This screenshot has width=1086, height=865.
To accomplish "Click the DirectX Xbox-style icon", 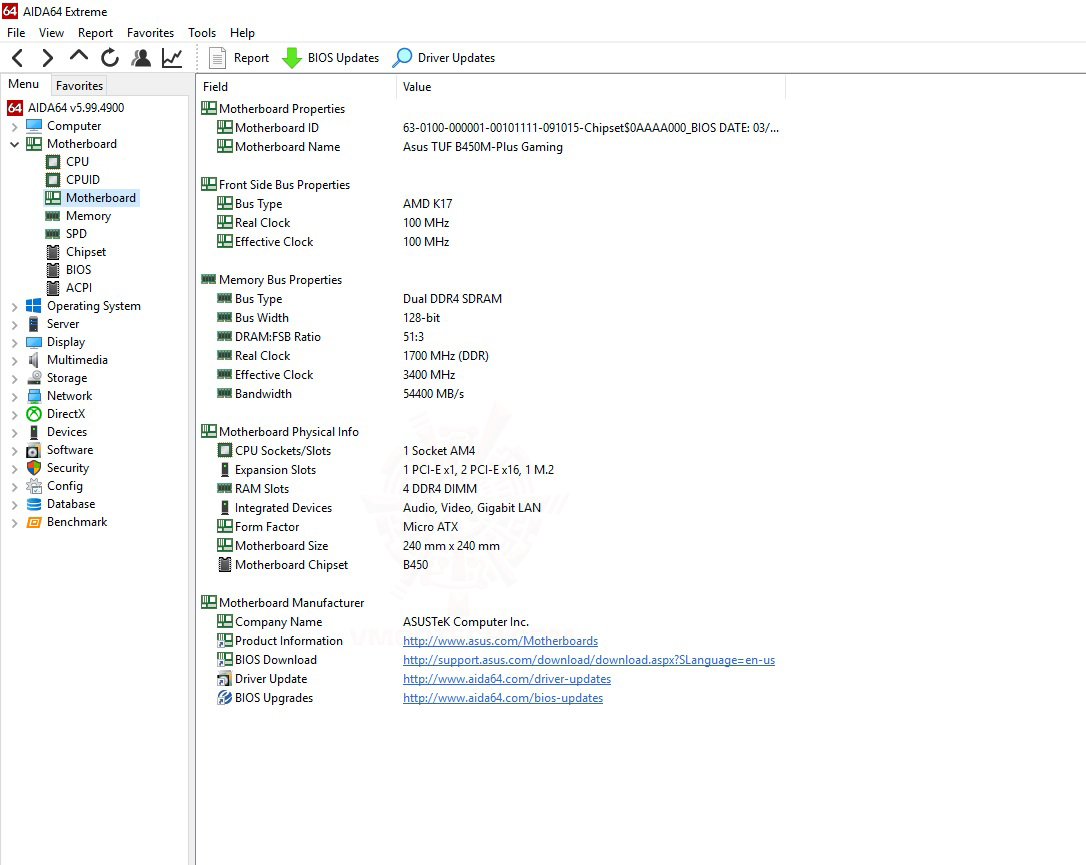I will 34,413.
